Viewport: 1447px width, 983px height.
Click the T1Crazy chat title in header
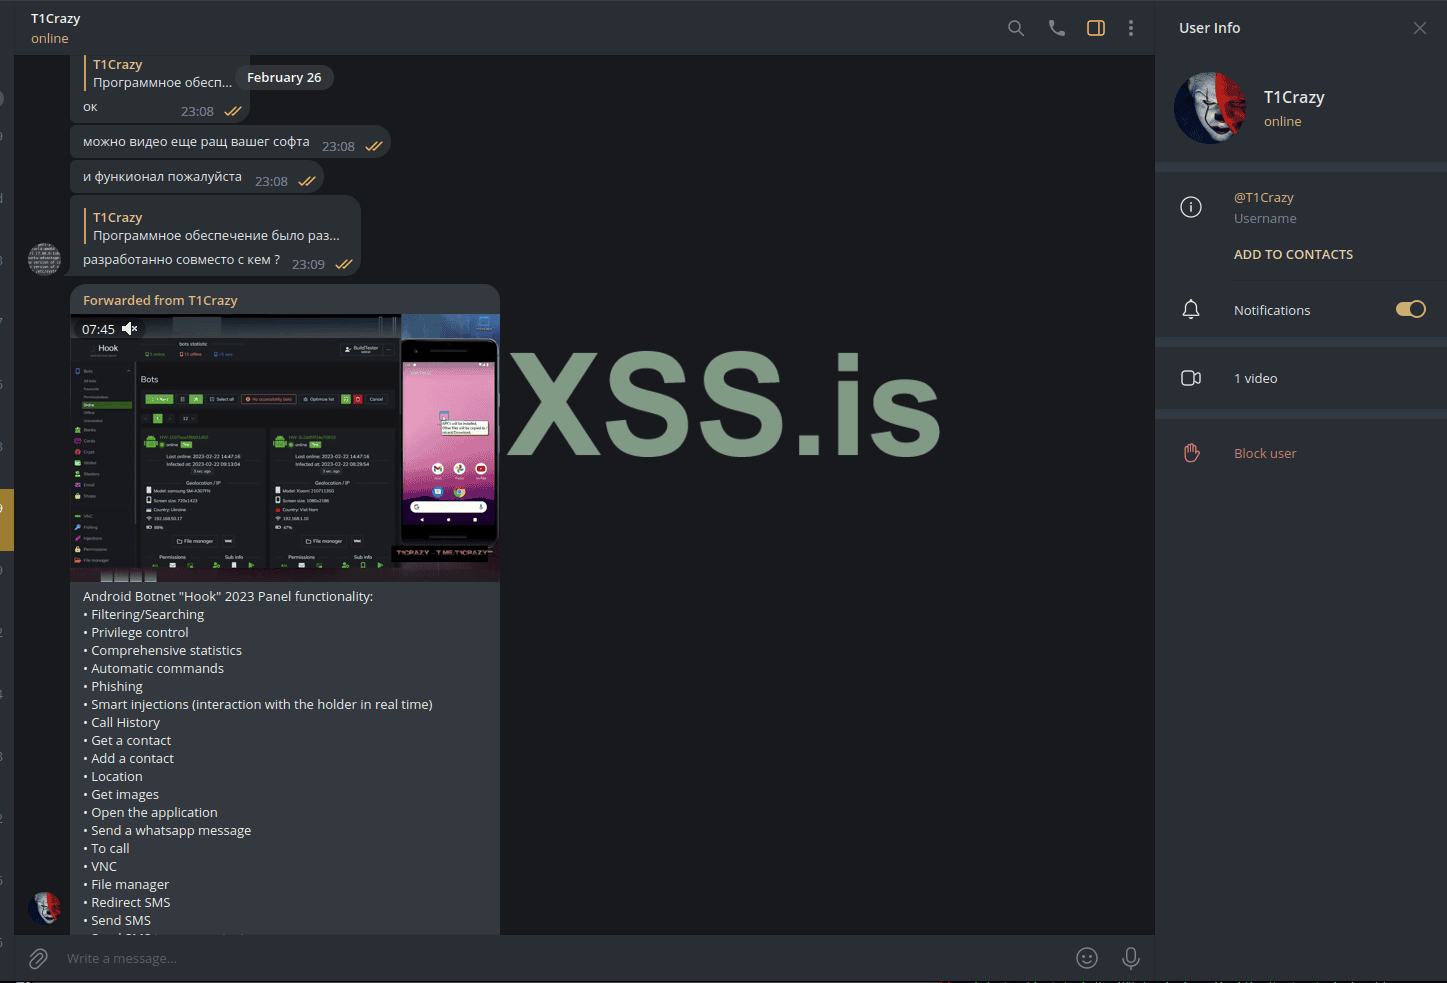[x=56, y=19]
